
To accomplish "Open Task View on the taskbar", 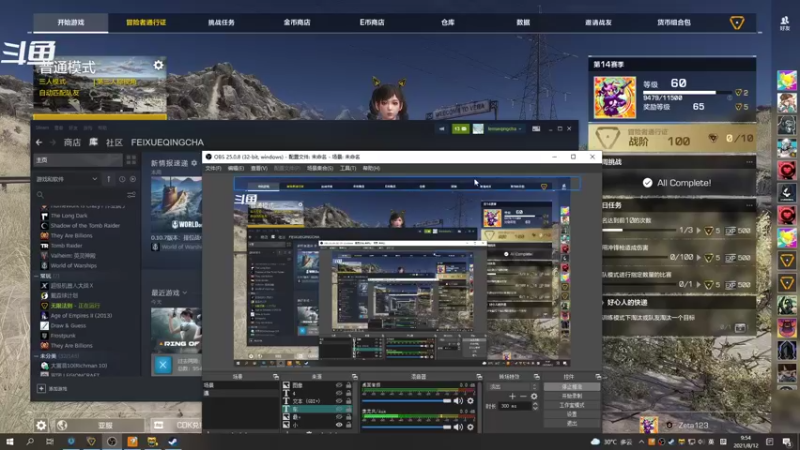I will click(49, 441).
